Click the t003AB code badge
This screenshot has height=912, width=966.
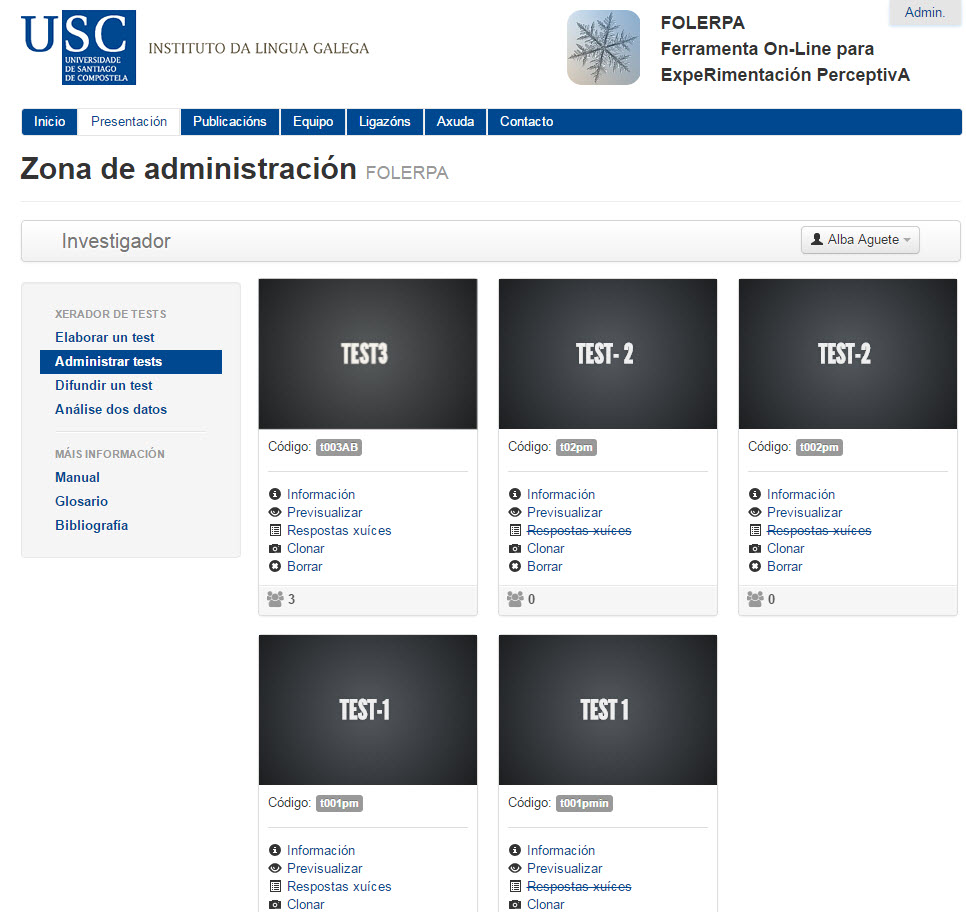click(x=339, y=448)
